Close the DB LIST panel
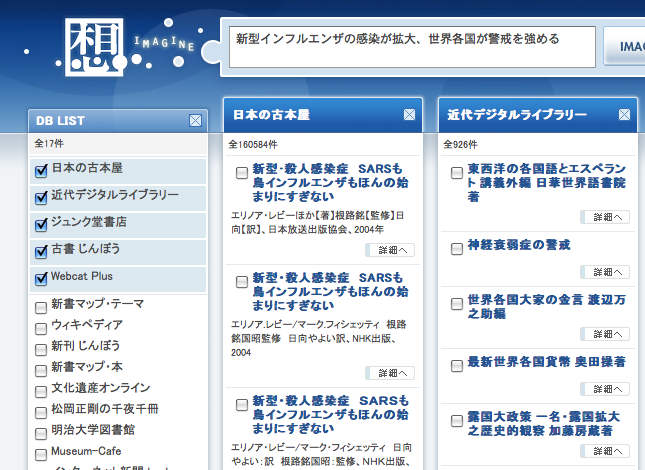 (x=195, y=120)
